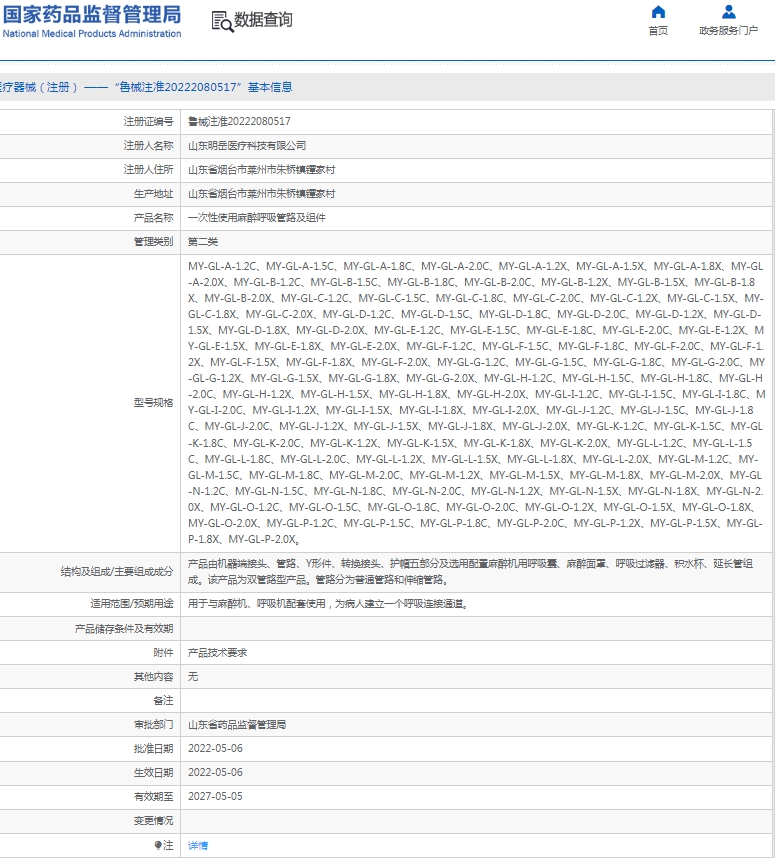Click the 结构及组成/主要组成成分 label

[117, 572]
